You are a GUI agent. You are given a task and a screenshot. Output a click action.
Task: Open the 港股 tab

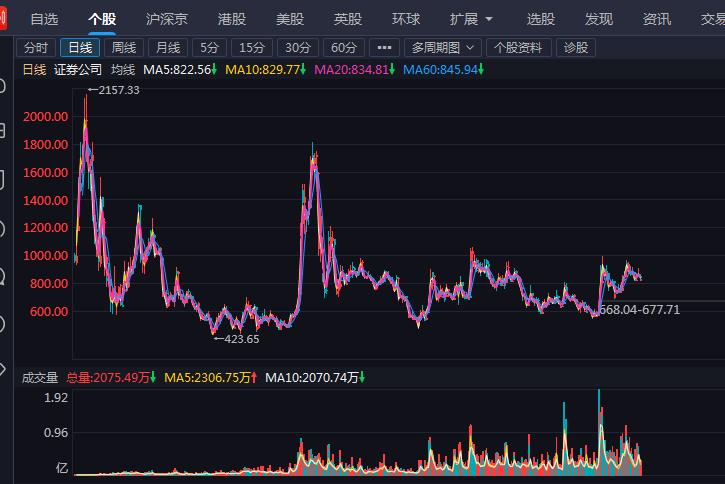[x=232, y=19]
